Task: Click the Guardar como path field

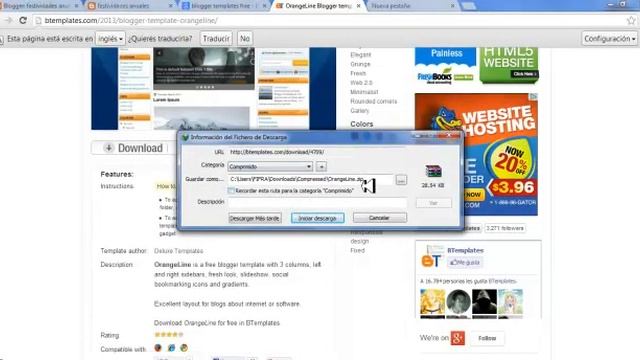Action: (310, 179)
